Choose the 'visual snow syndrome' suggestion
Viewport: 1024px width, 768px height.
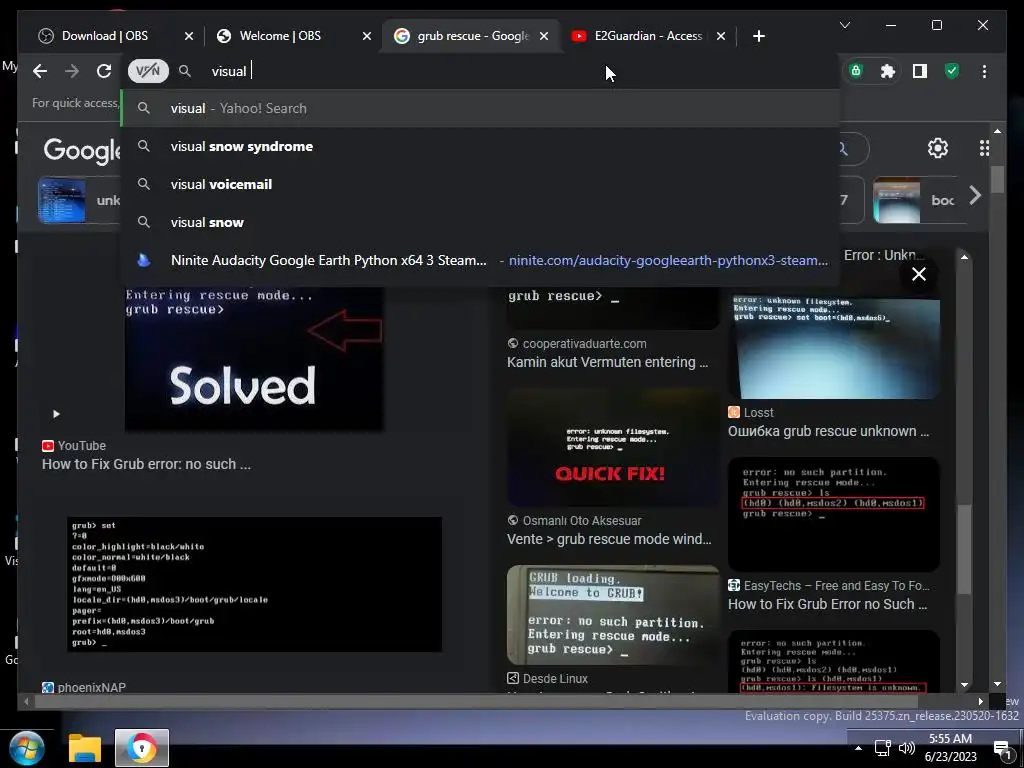pyautogui.click(x=480, y=146)
